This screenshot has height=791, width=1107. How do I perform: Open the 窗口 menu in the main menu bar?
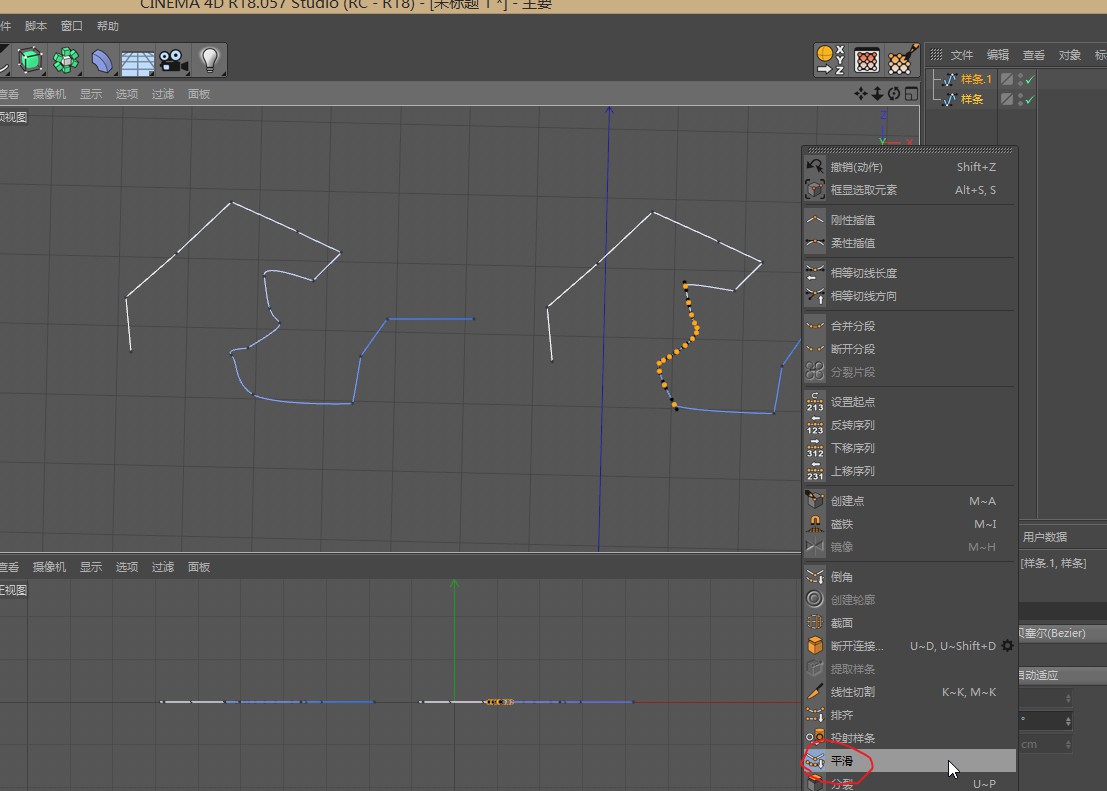[x=71, y=26]
